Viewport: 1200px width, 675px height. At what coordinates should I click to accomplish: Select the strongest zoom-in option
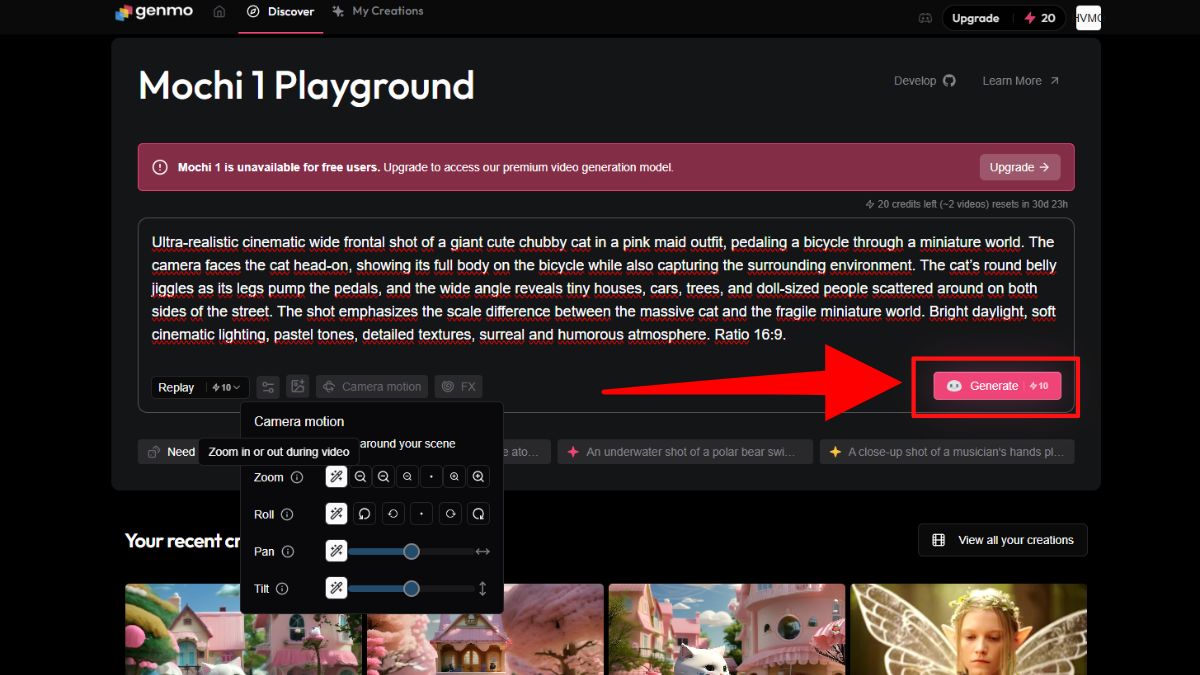click(x=479, y=477)
